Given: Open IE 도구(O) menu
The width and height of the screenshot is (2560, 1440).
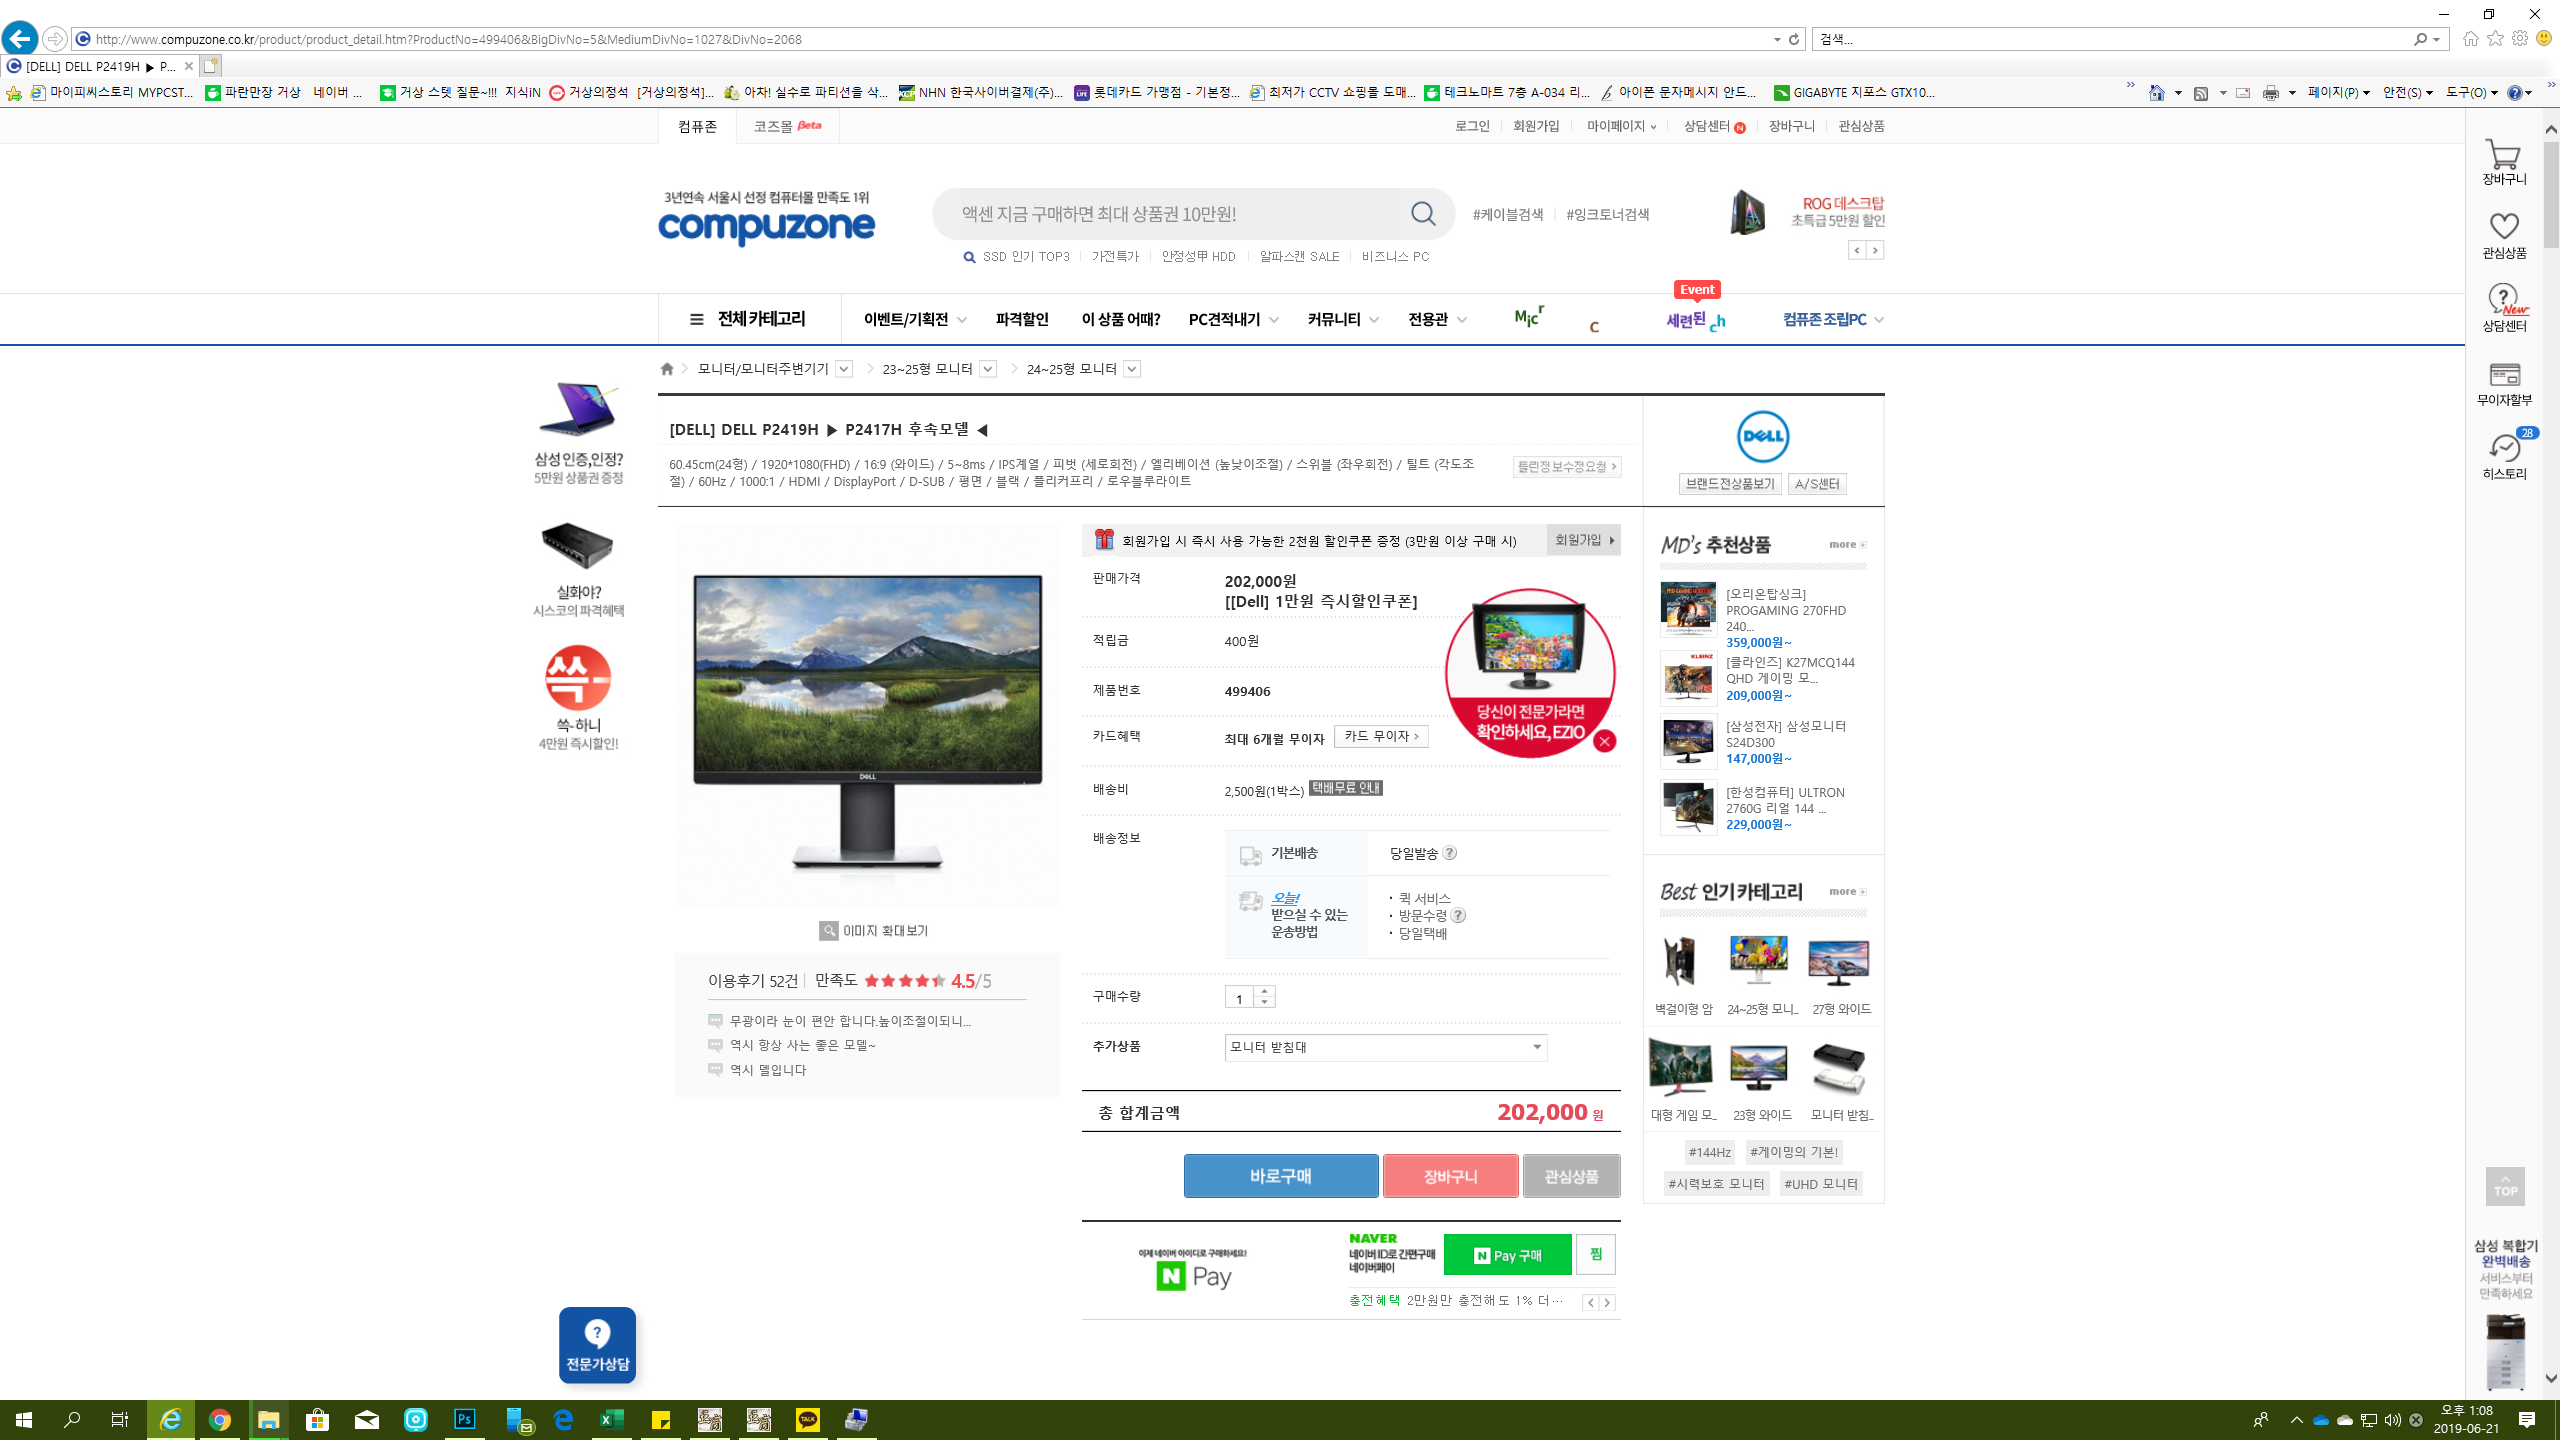Looking at the screenshot, I should click(x=2472, y=92).
